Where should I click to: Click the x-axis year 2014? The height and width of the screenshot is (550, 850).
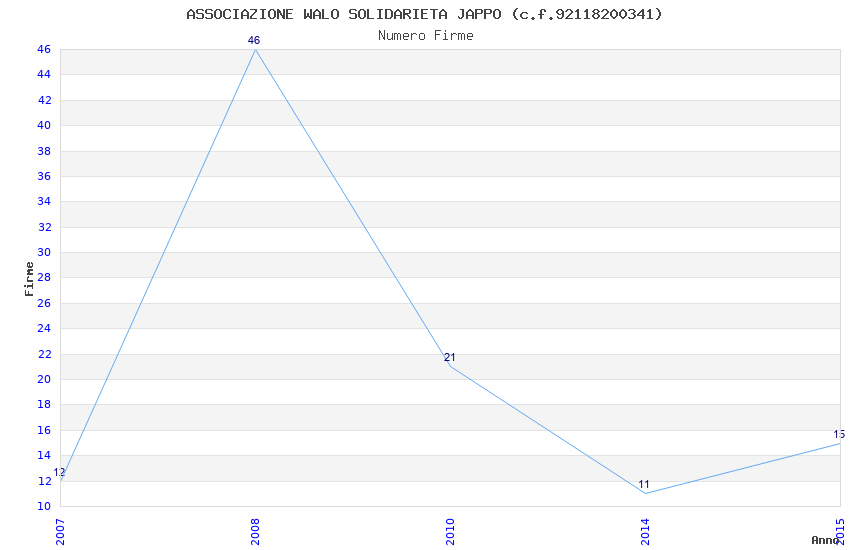pyautogui.click(x=645, y=532)
